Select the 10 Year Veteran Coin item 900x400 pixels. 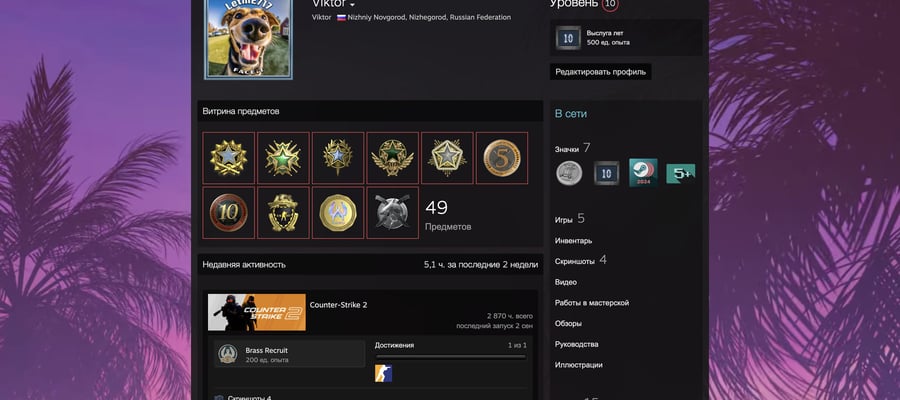228,212
